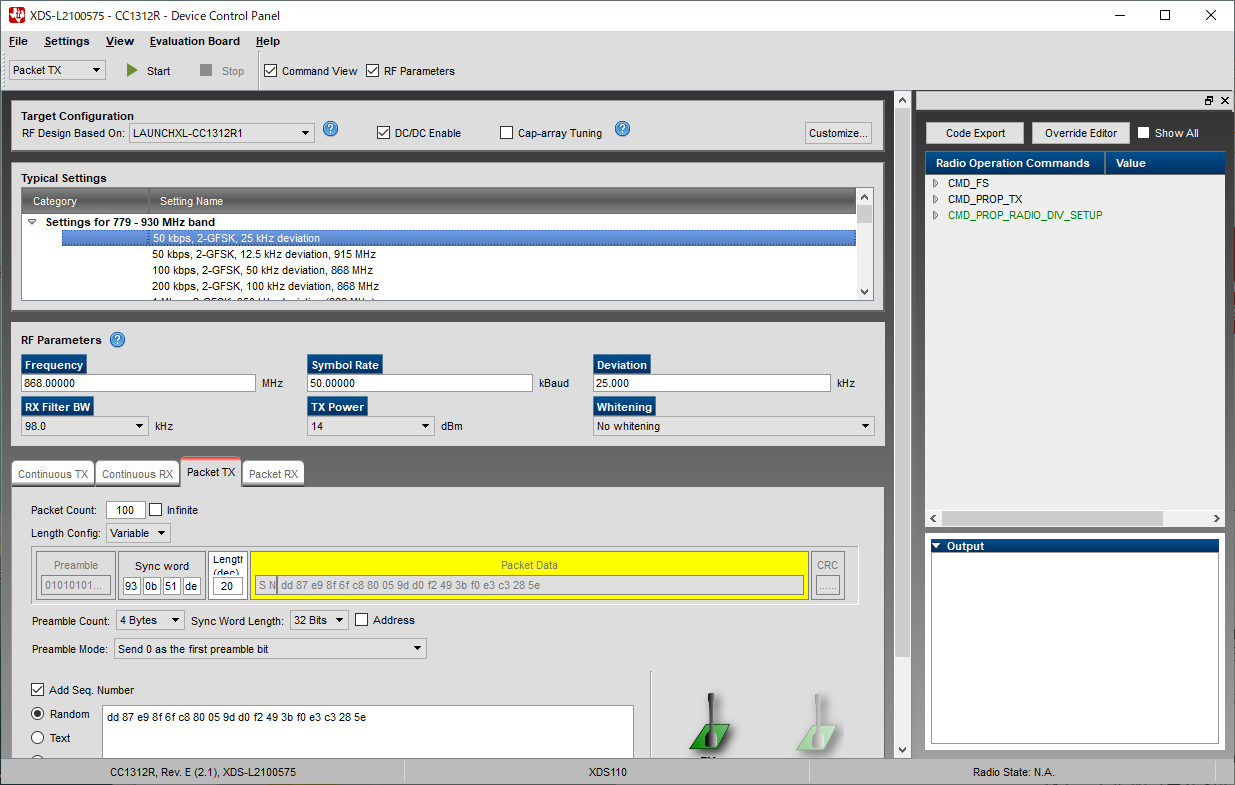Disable DC/DC Enable checkbox
Viewport: 1235px width, 785px height.
pos(383,133)
